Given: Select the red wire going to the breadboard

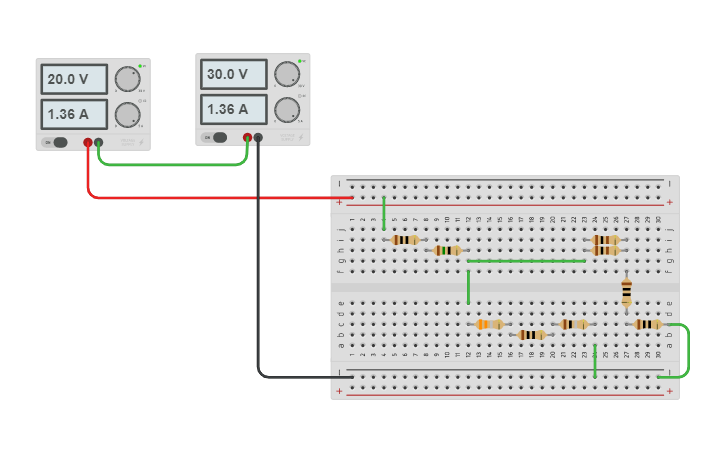Looking at the screenshot, I should pos(200,198).
